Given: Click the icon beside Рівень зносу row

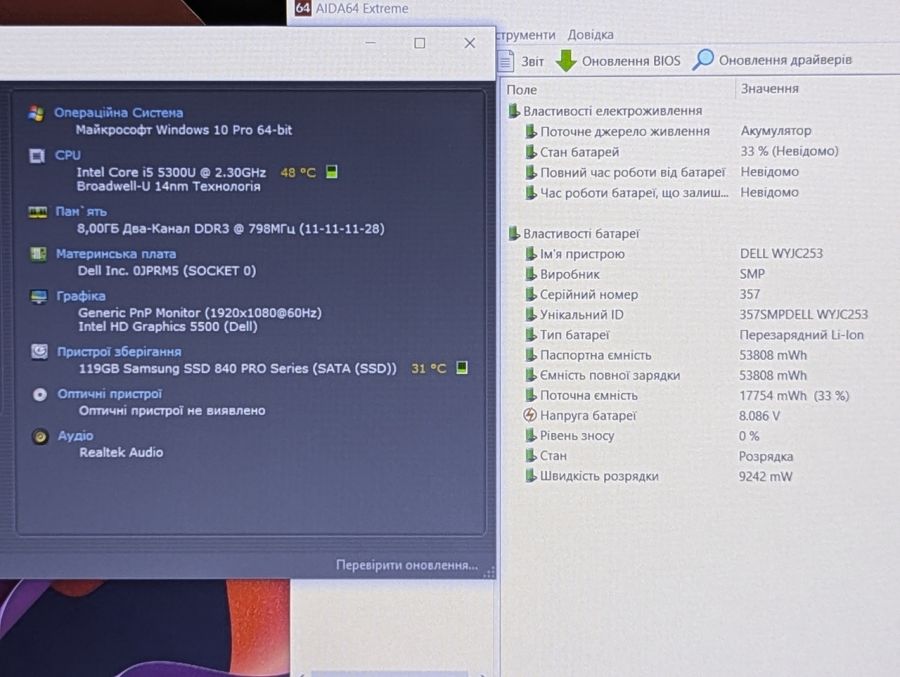Looking at the screenshot, I should click(531, 435).
